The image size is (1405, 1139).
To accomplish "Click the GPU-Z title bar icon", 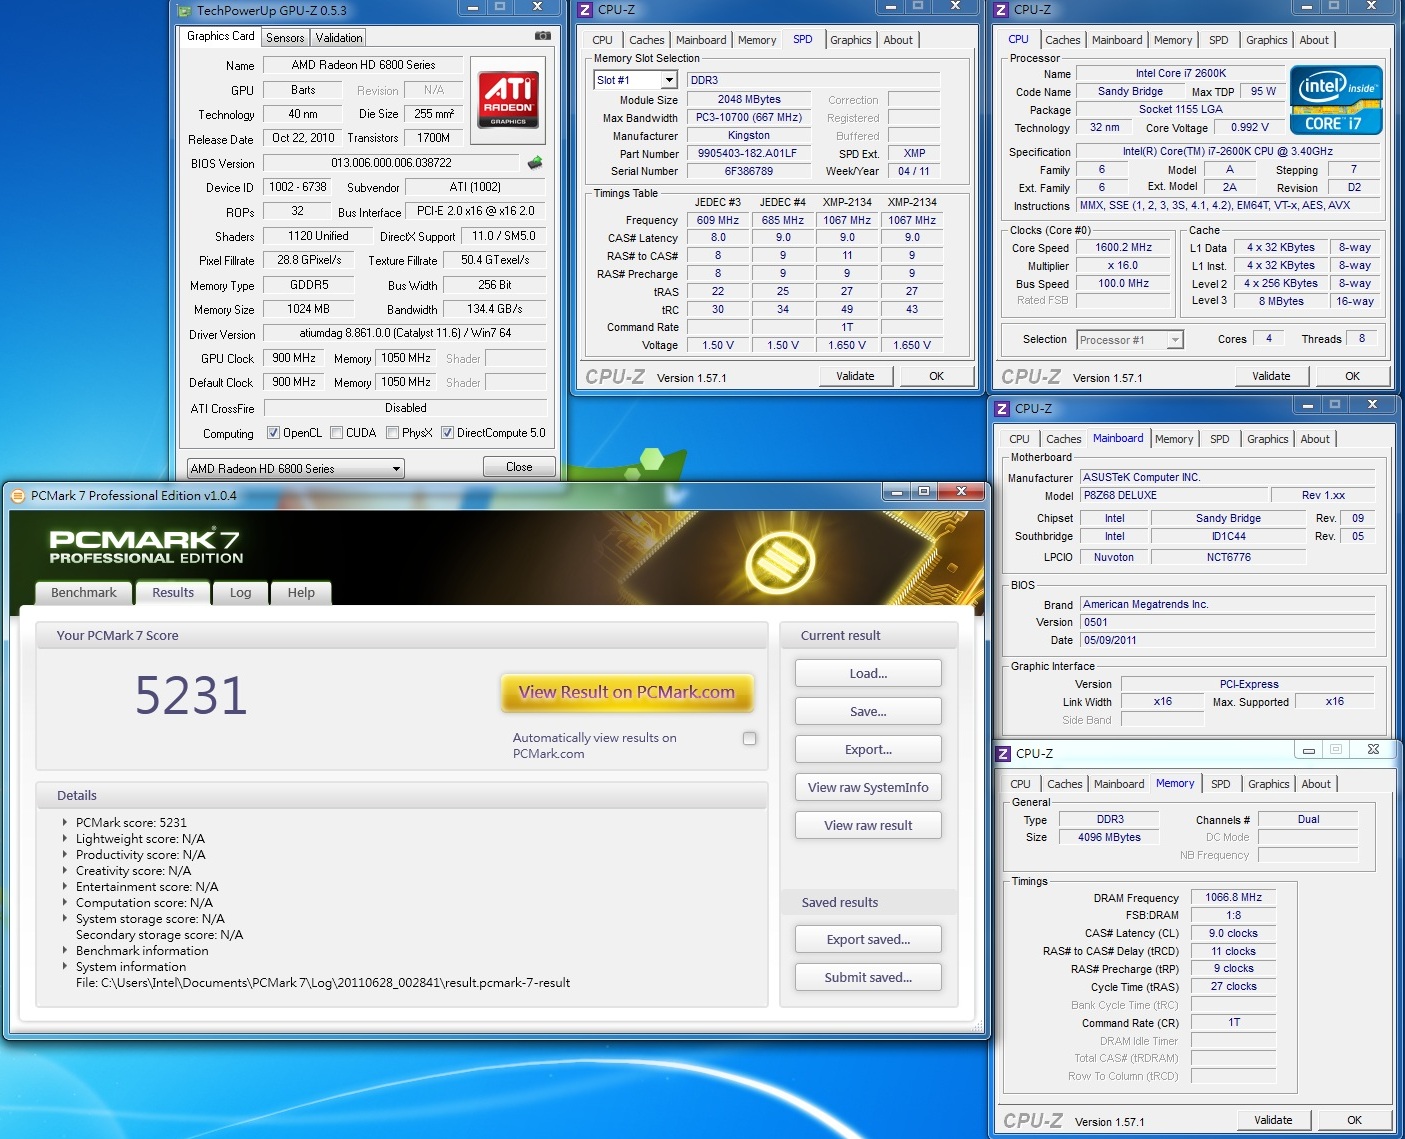I will (183, 11).
